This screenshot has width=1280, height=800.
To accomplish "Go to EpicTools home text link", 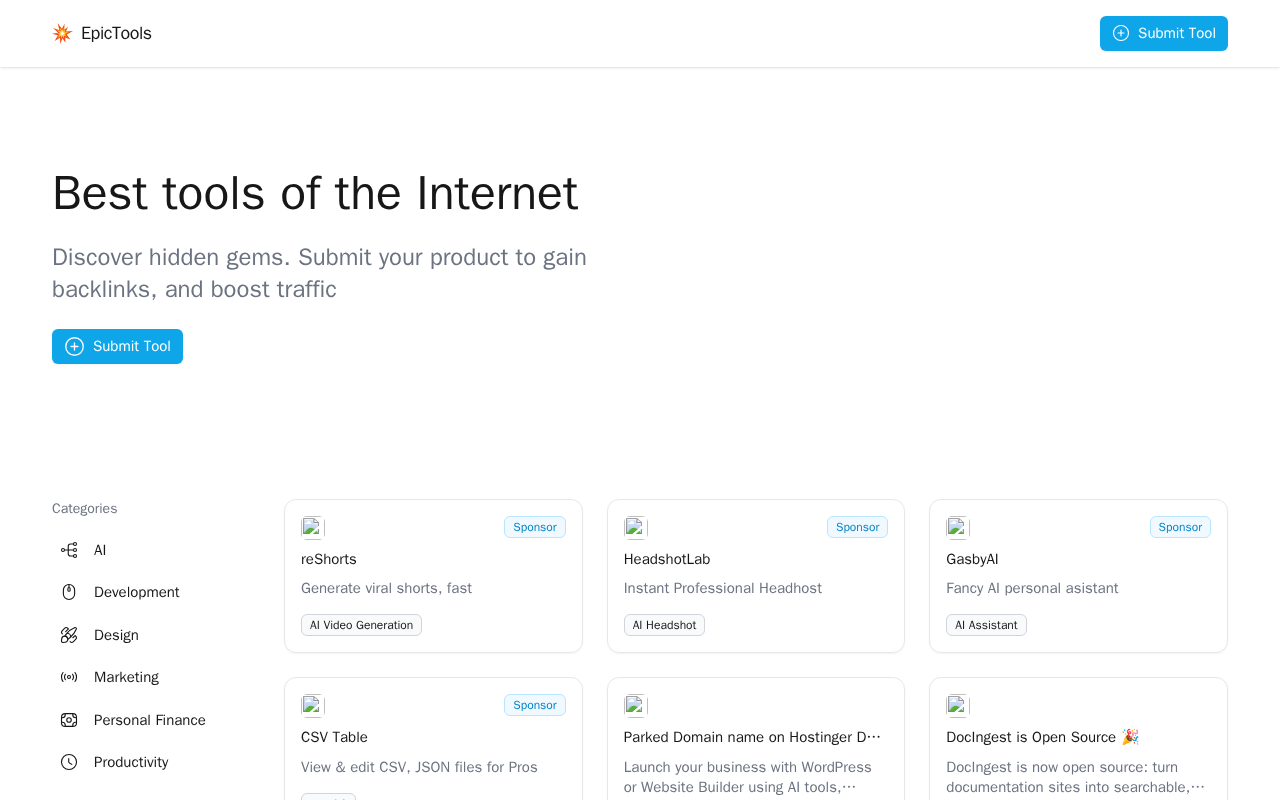I will [x=116, y=33].
